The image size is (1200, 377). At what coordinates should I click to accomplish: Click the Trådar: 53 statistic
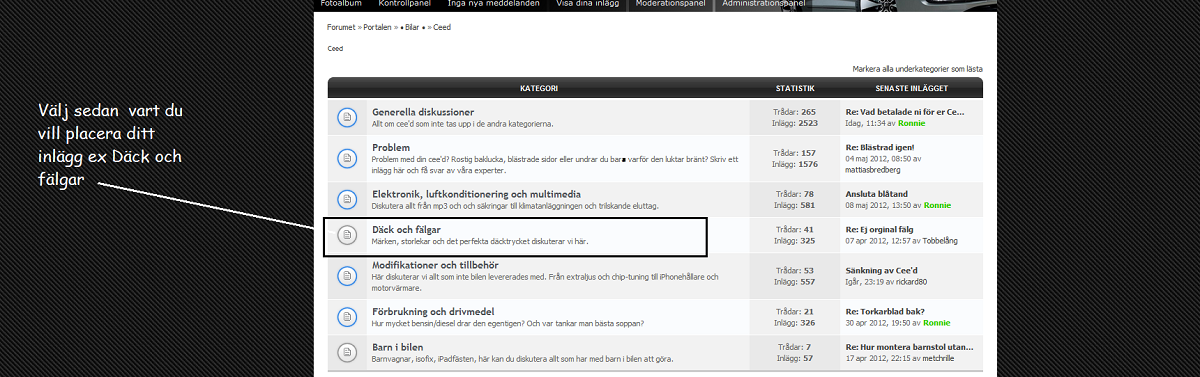tap(795, 270)
